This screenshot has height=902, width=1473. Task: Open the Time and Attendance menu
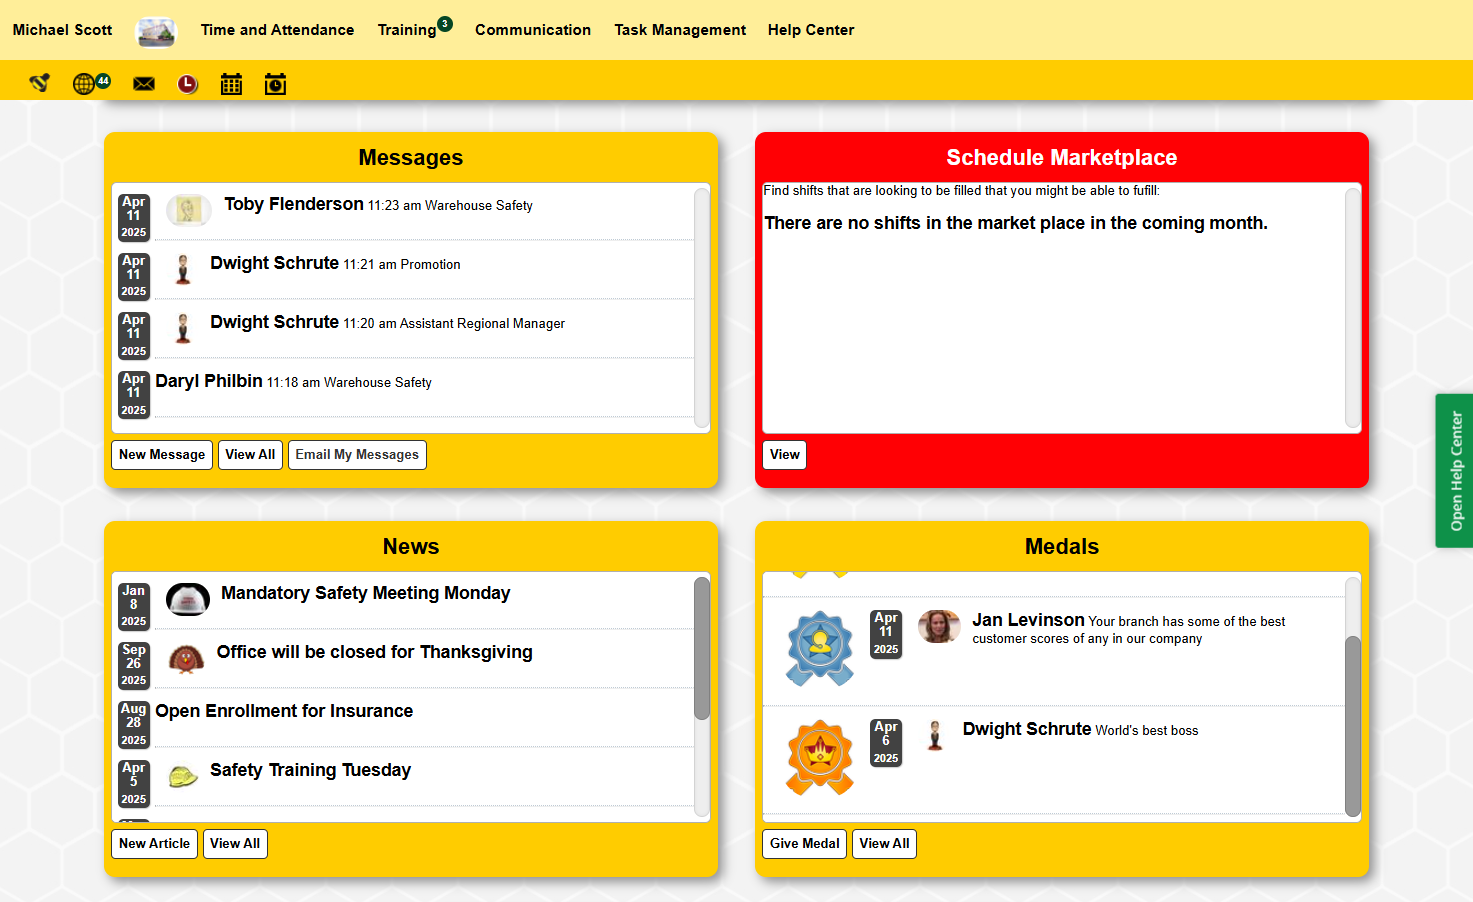click(x=277, y=30)
